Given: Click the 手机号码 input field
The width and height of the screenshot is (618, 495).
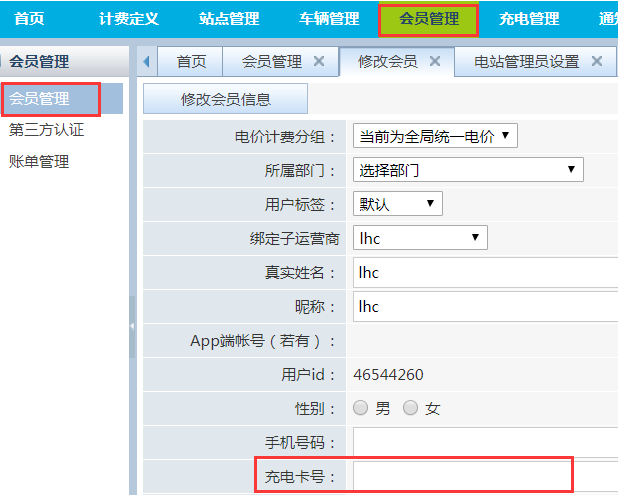Looking at the screenshot, I should tap(486, 442).
